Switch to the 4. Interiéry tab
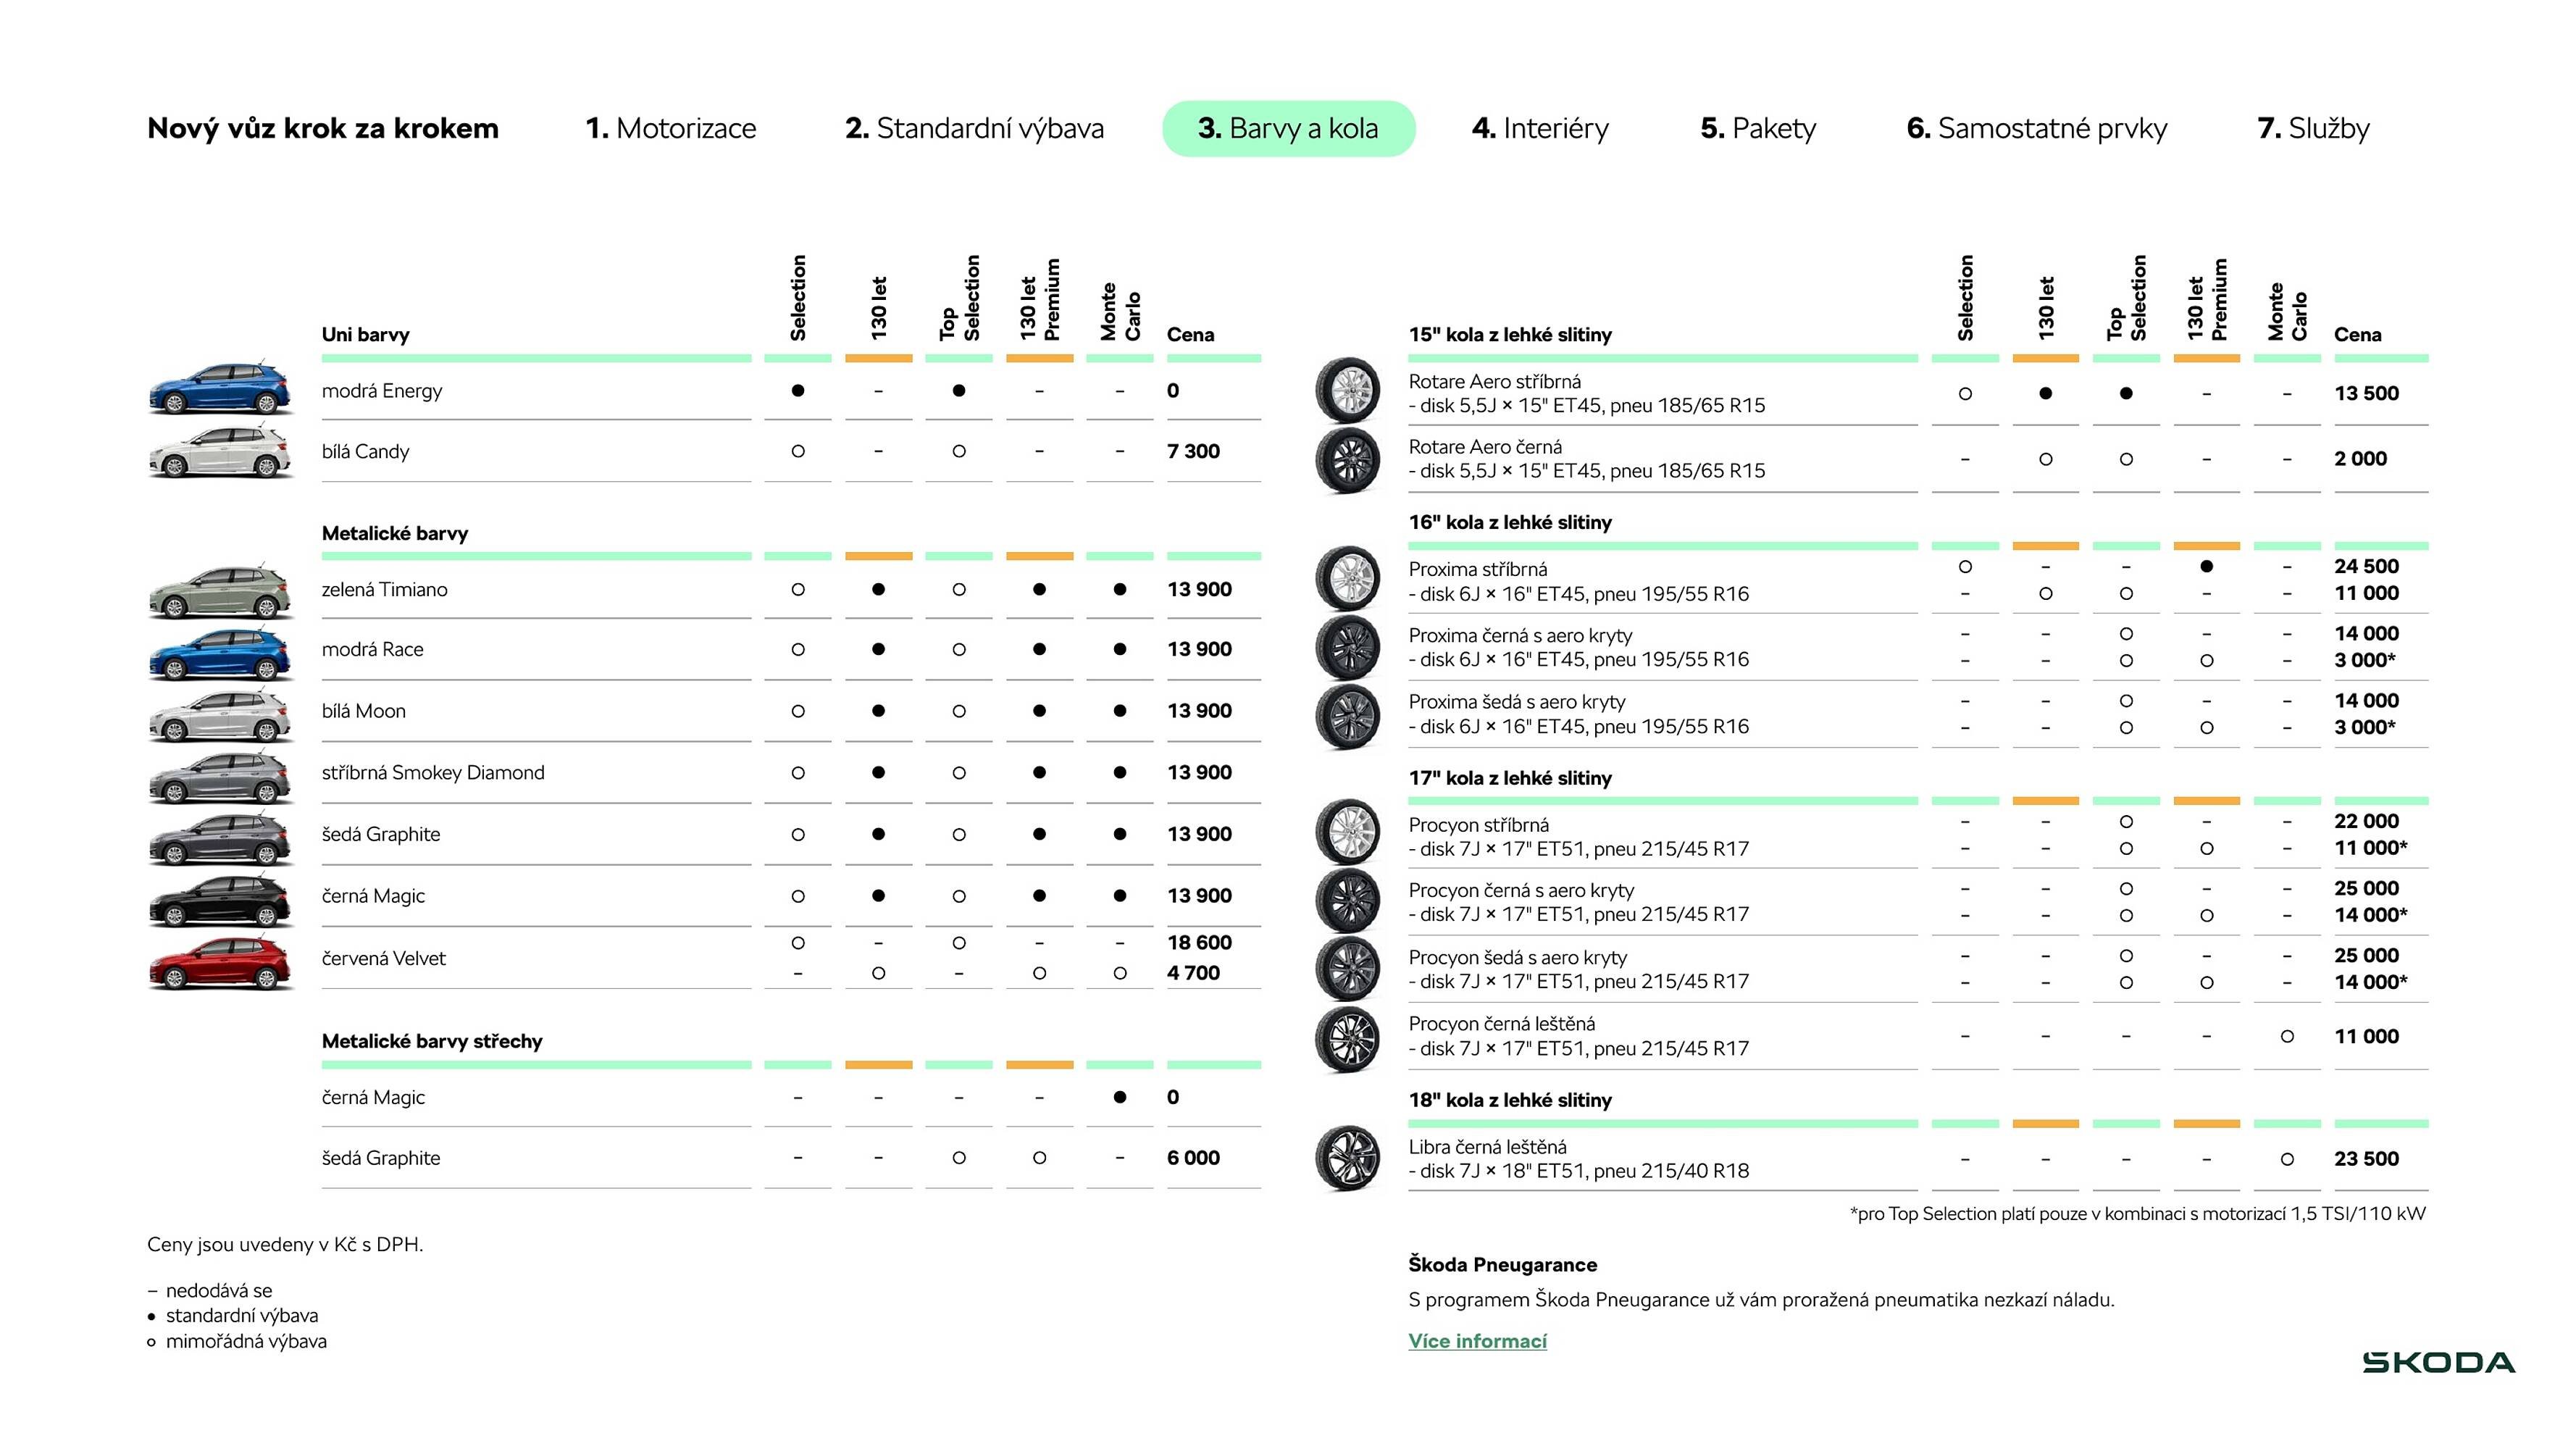 click(x=1540, y=128)
